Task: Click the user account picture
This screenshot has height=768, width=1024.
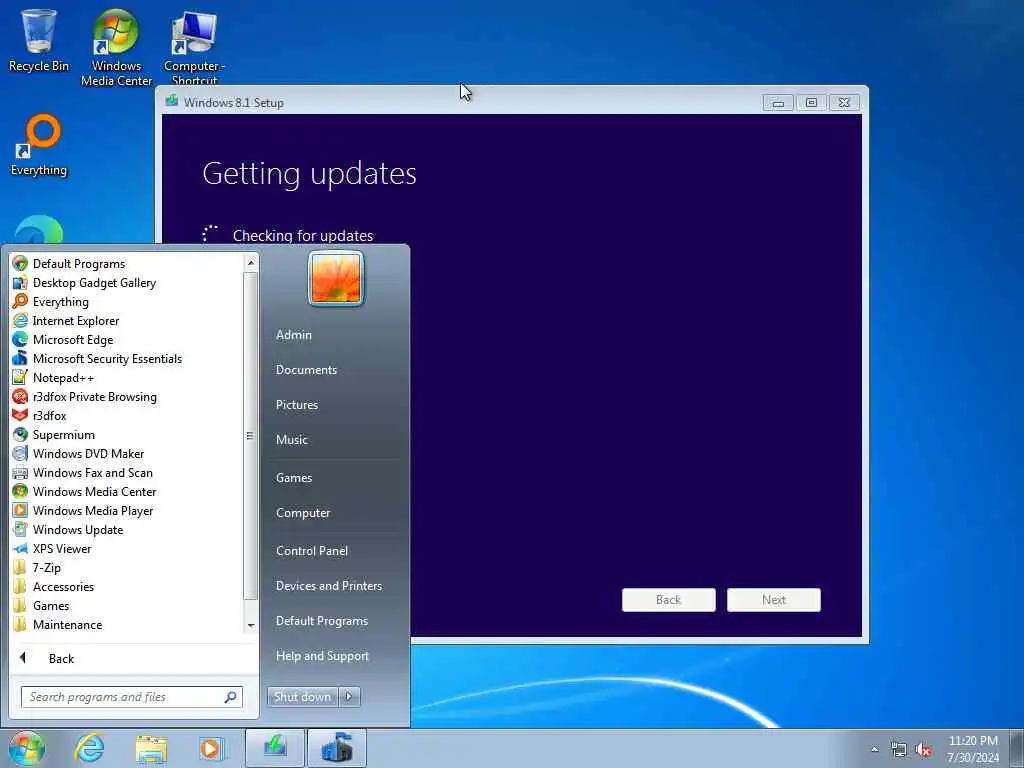Action: (336, 279)
